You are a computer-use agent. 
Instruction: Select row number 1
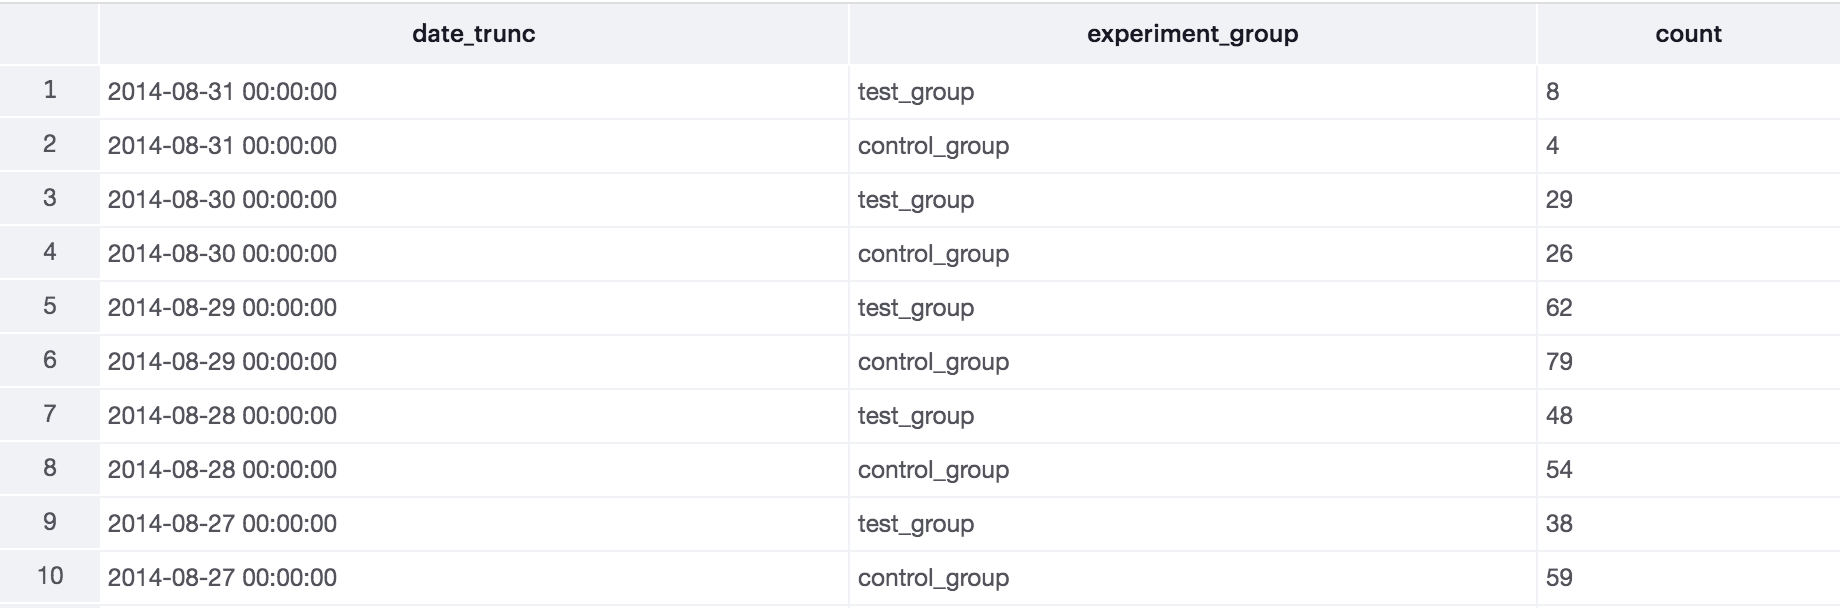coord(50,91)
